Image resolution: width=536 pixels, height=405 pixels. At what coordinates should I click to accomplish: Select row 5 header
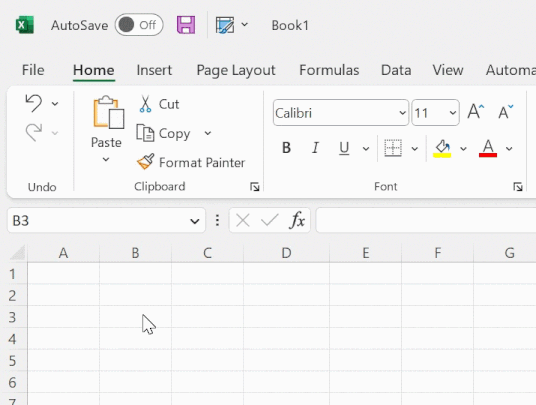coord(13,360)
